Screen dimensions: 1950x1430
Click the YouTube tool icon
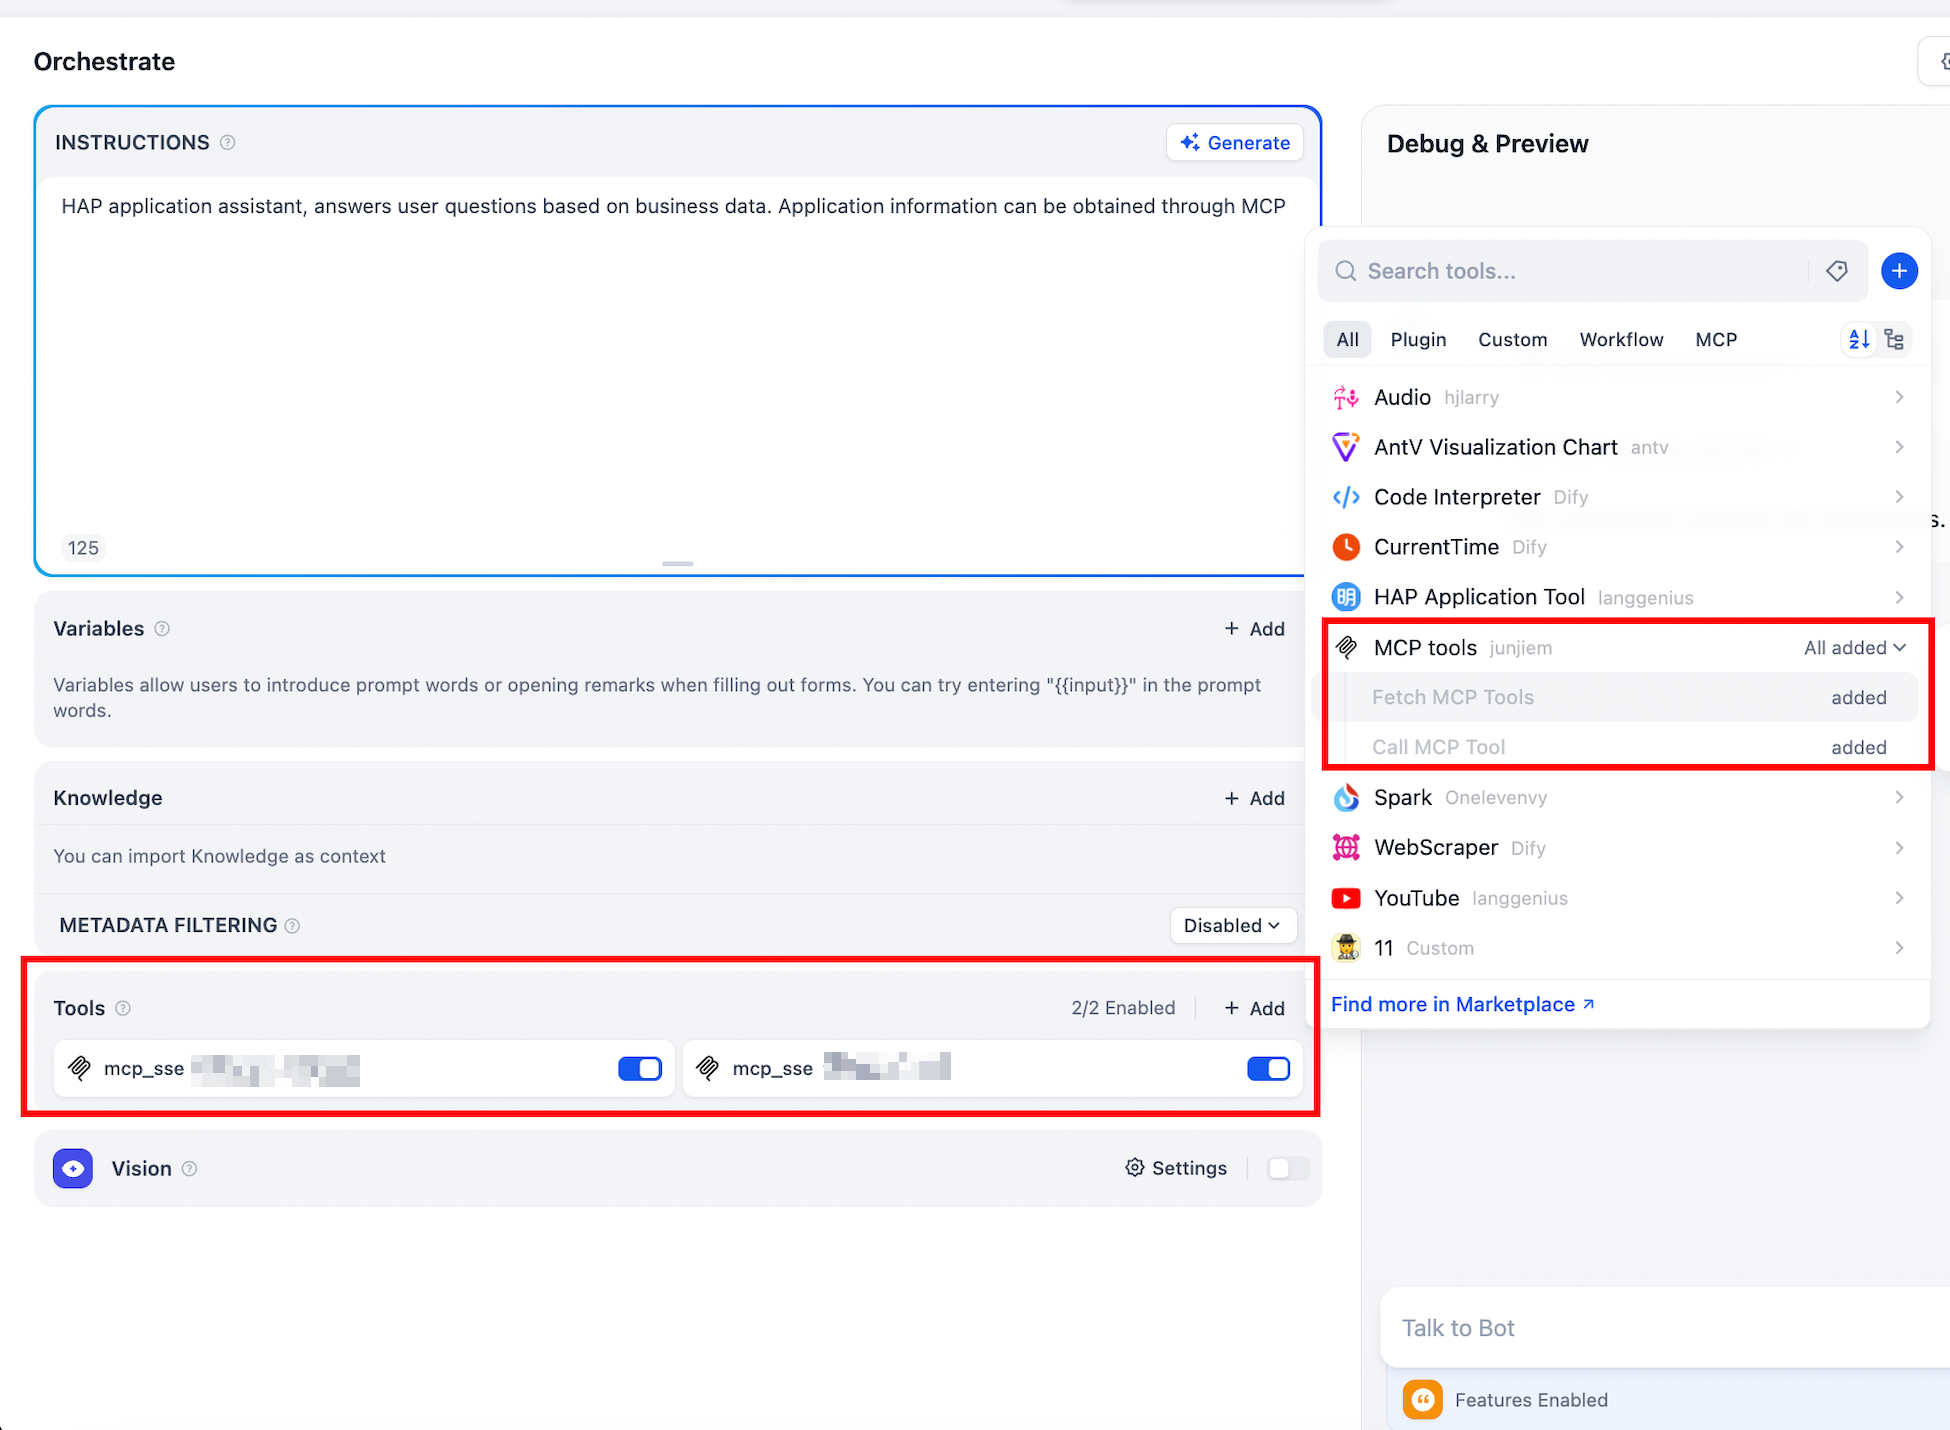1346,898
